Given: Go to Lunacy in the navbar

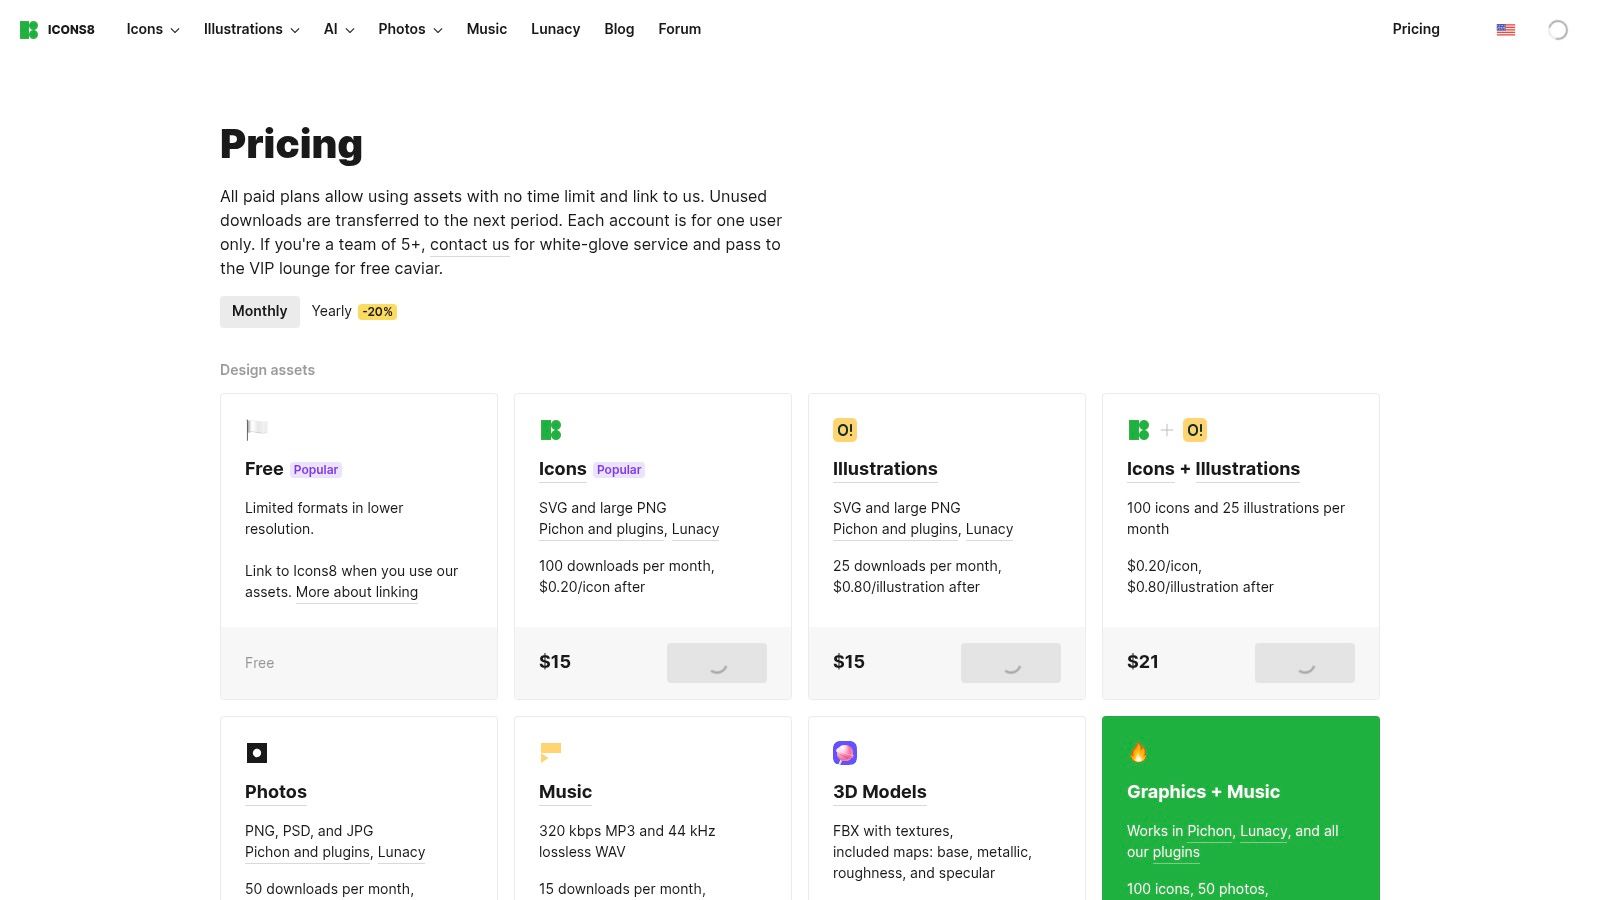Looking at the screenshot, I should [556, 30].
